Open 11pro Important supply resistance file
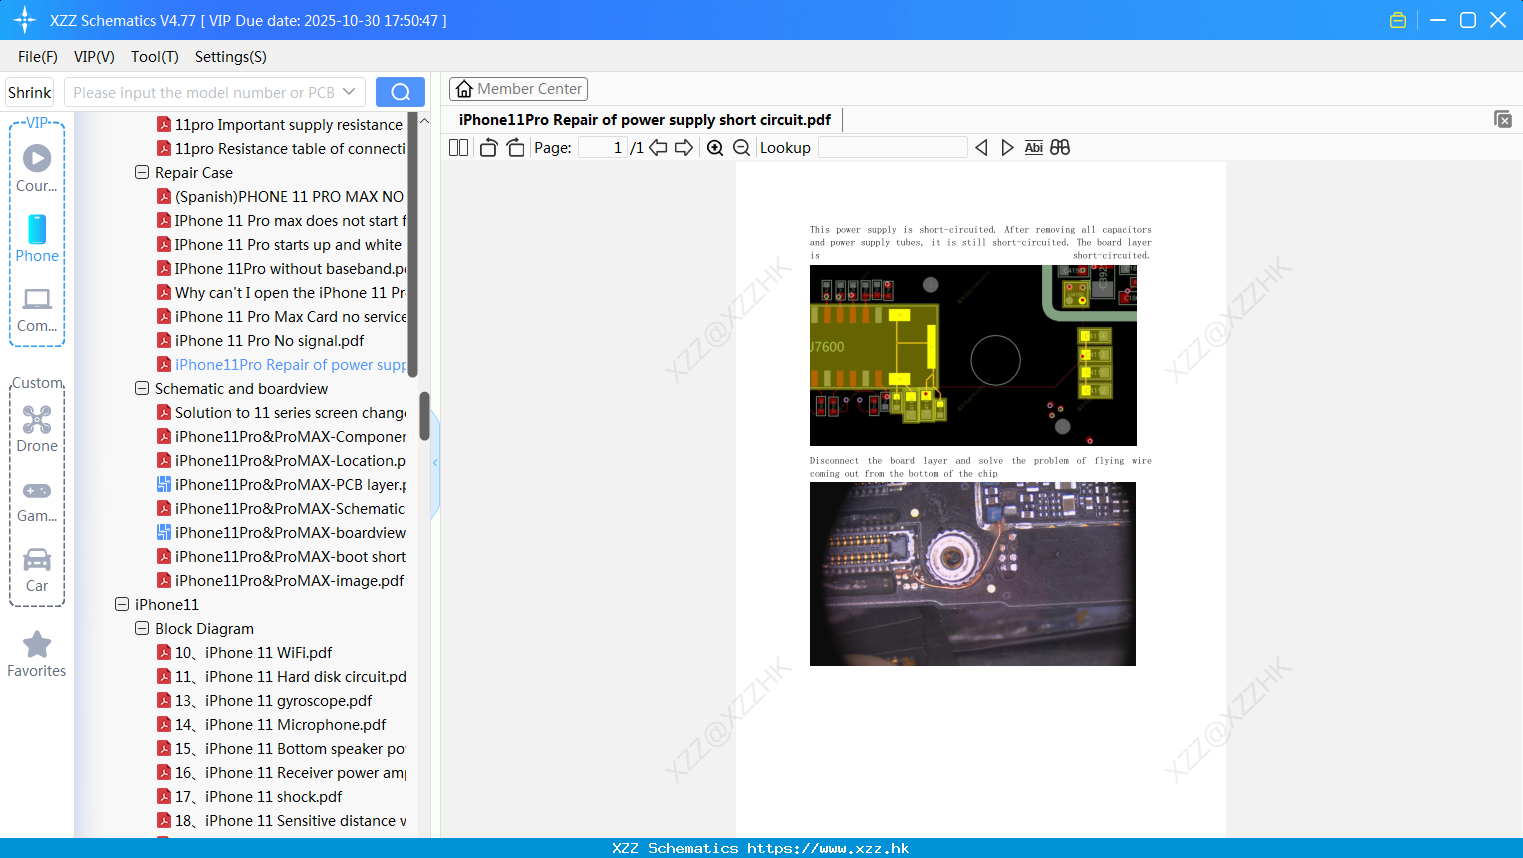Viewport: 1523px width, 858px height. [x=280, y=124]
